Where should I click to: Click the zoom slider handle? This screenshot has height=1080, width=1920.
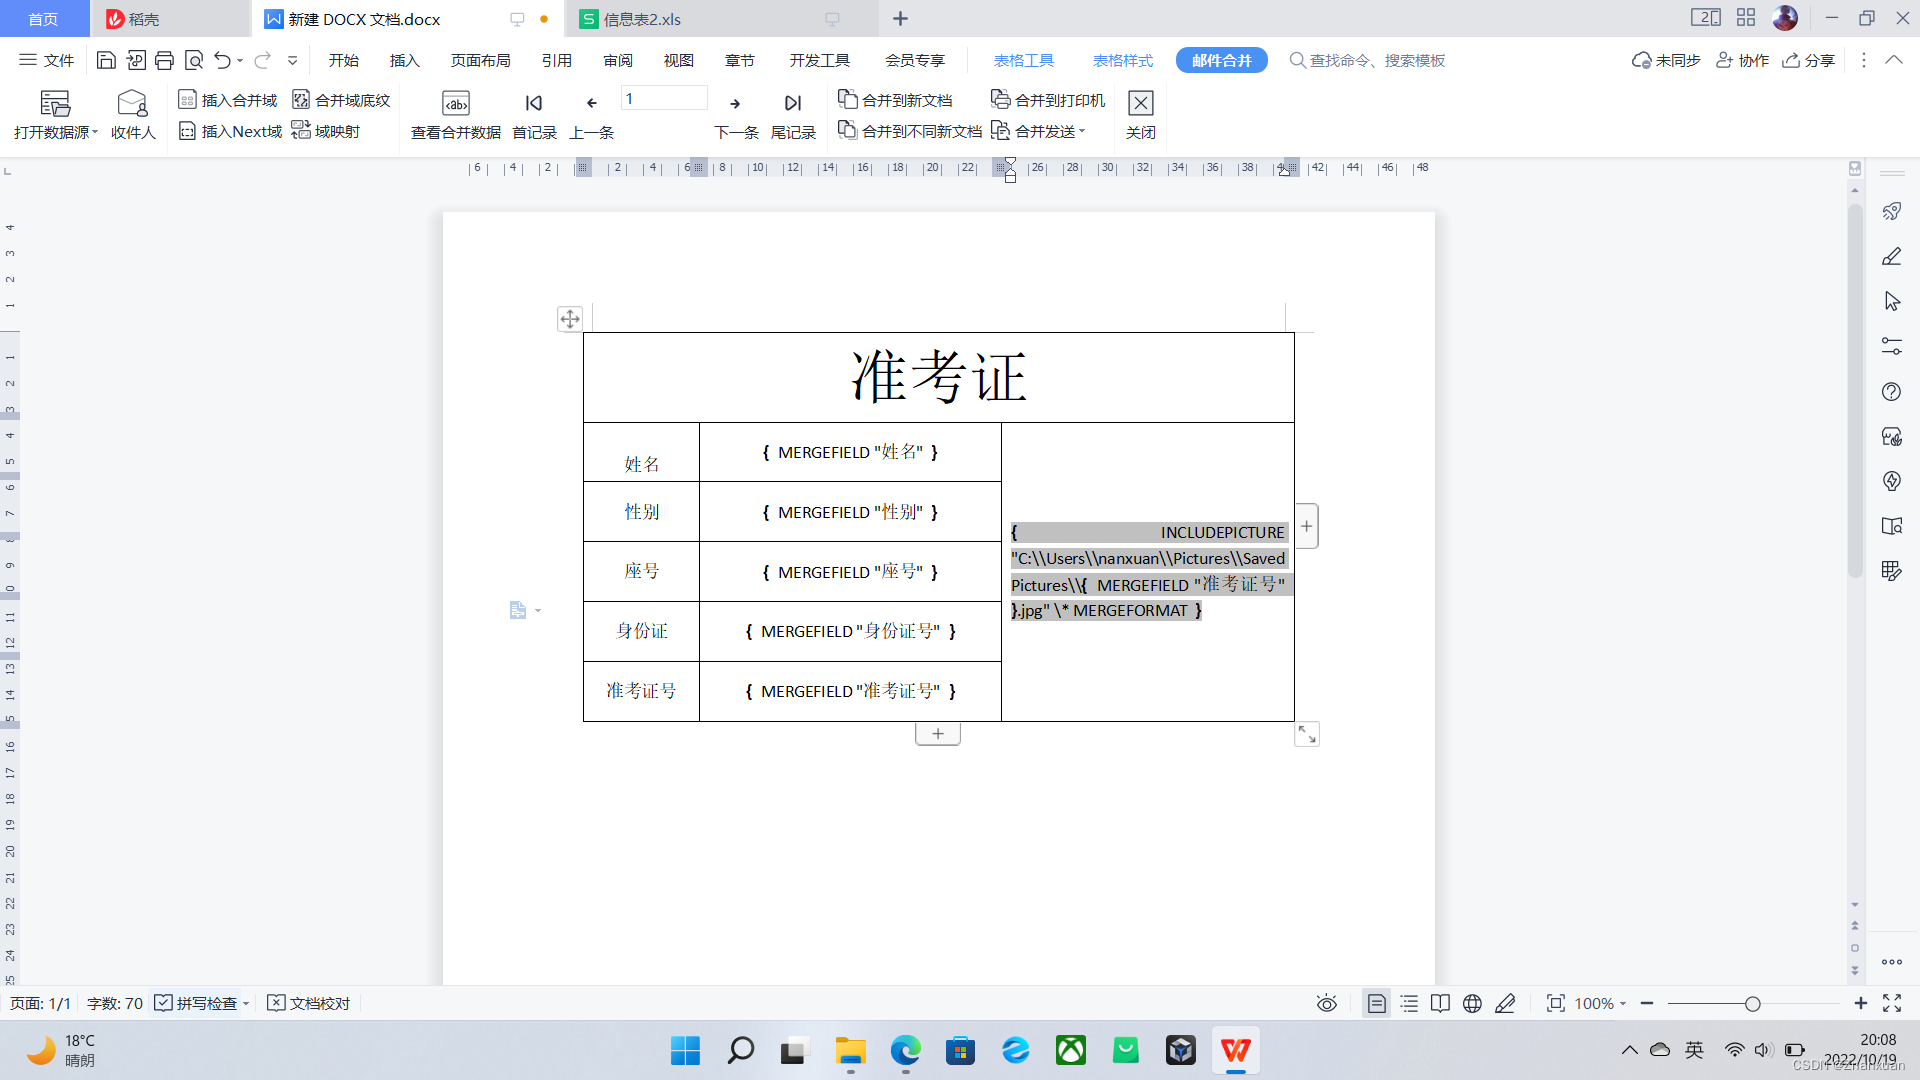(x=1752, y=1003)
